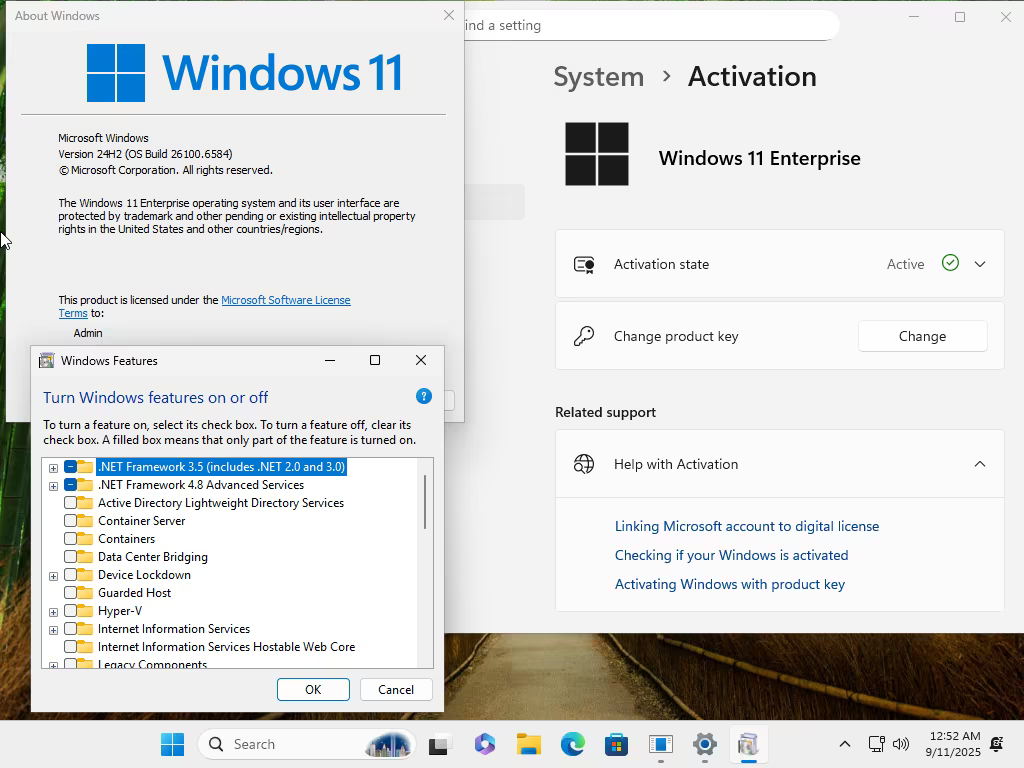1024x768 pixels.
Task: Click the product key icon
Action: (584, 336)
